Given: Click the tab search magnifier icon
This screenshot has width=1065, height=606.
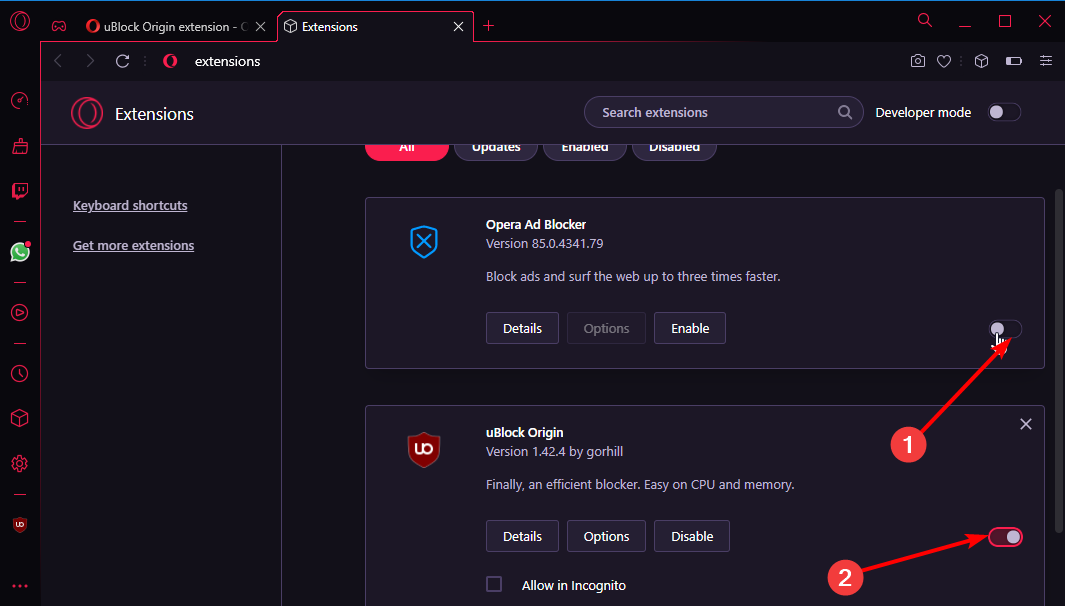Looking at the screenshot, I should pos(925,20).
